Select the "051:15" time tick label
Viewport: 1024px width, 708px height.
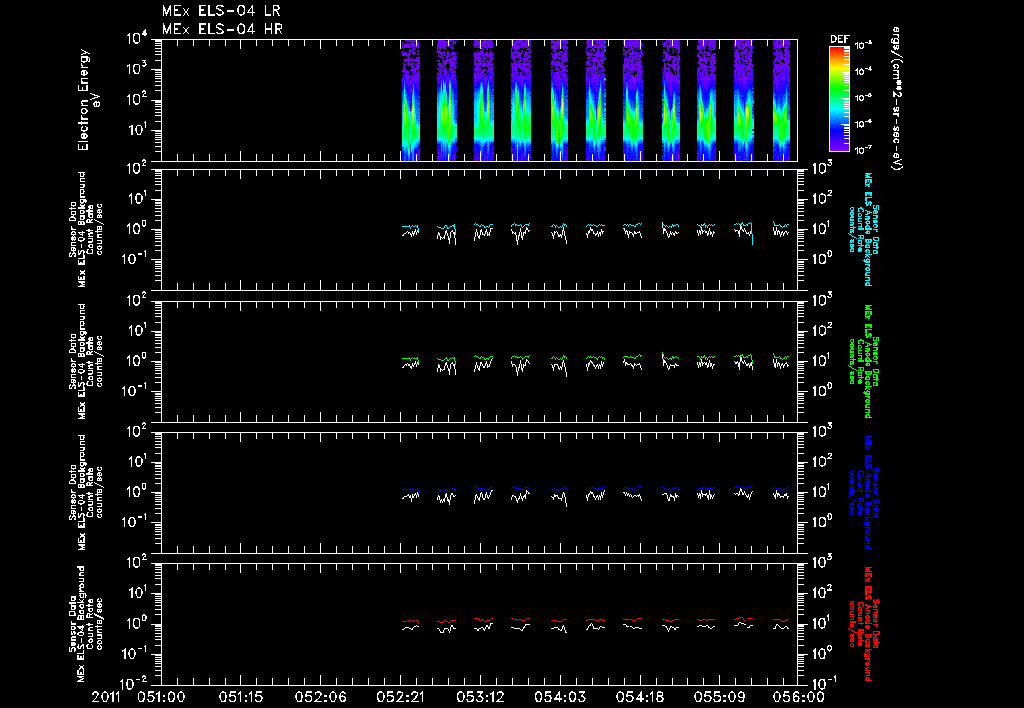(x=241, y=697)
